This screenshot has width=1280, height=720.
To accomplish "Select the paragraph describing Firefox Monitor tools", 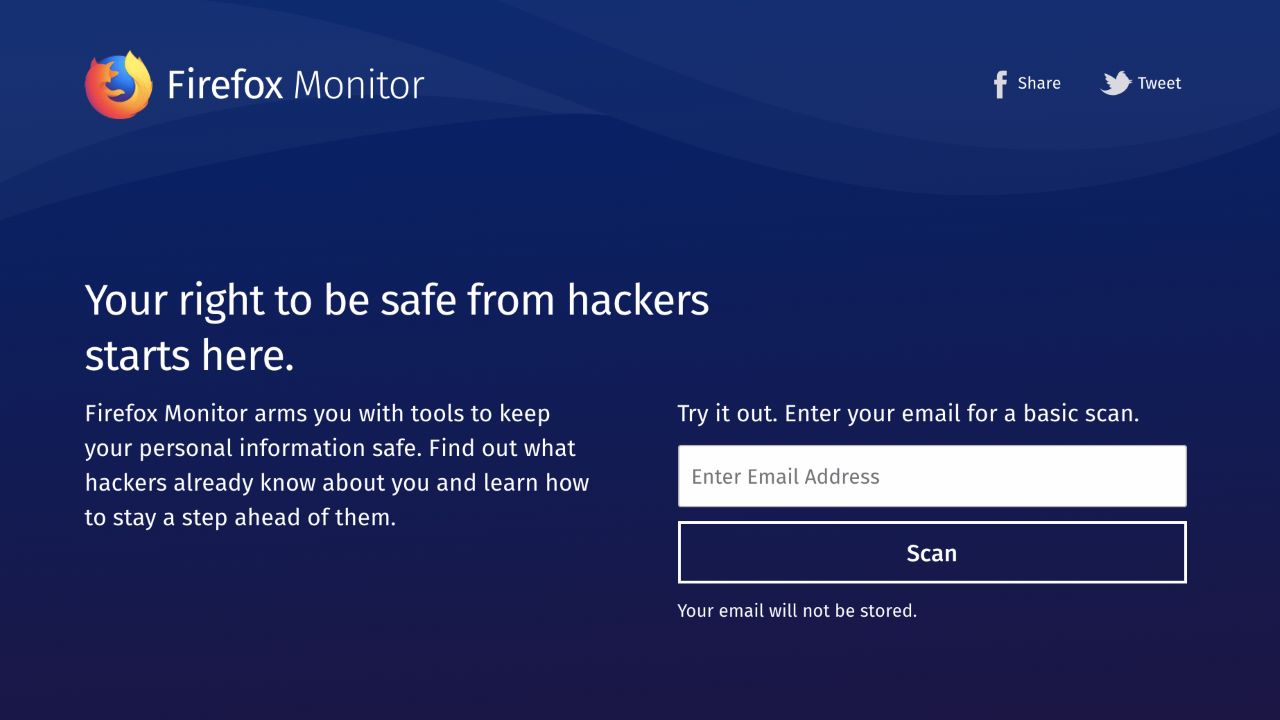I will (338, 465).
